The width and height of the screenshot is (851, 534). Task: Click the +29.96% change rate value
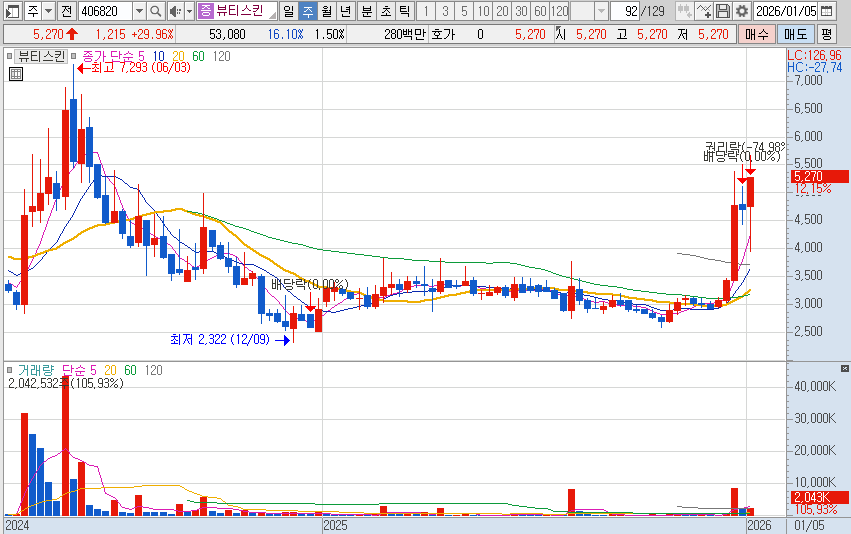(x=153, y=35)
